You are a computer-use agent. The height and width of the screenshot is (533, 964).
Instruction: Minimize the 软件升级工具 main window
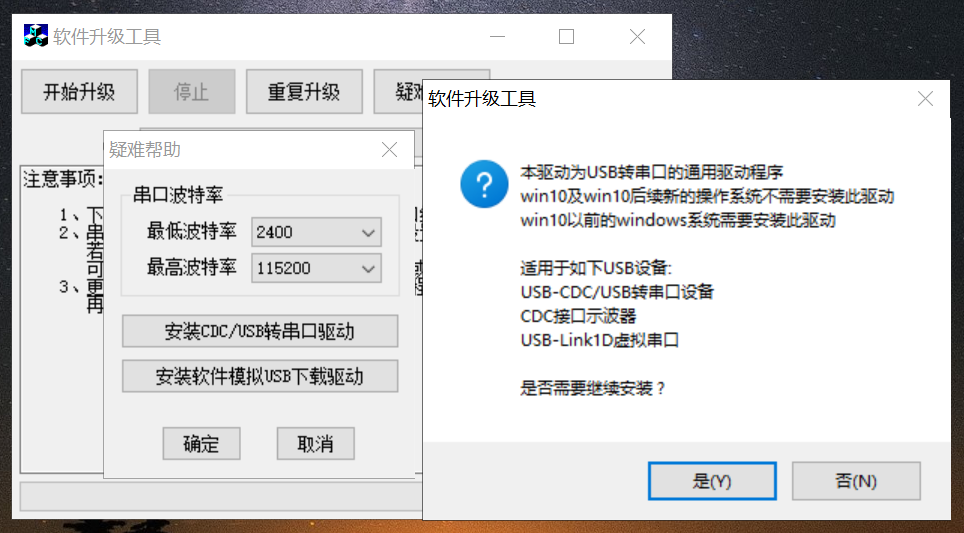[497, 37]
